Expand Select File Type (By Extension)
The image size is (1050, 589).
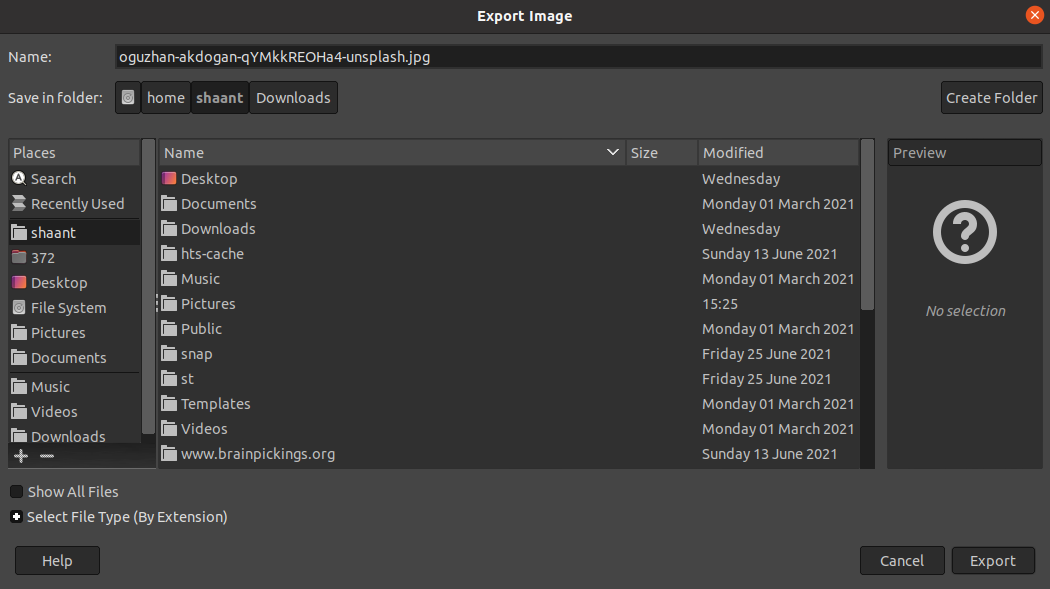[x=17, y=517]
